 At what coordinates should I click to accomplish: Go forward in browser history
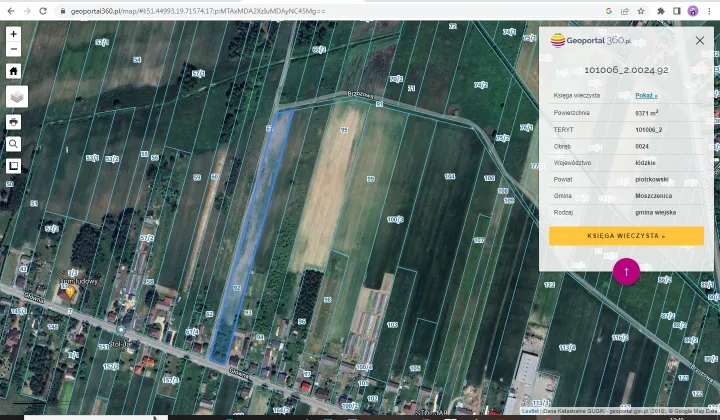tap(27, 11)
